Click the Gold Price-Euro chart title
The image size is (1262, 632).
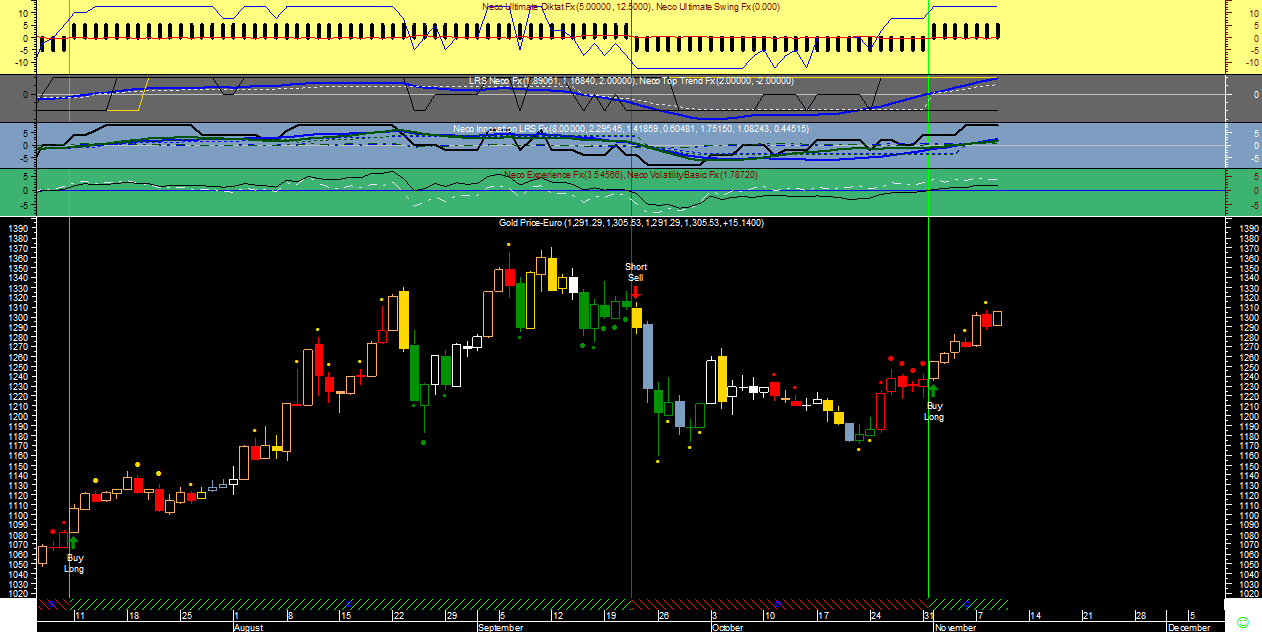tap(631, 222)
